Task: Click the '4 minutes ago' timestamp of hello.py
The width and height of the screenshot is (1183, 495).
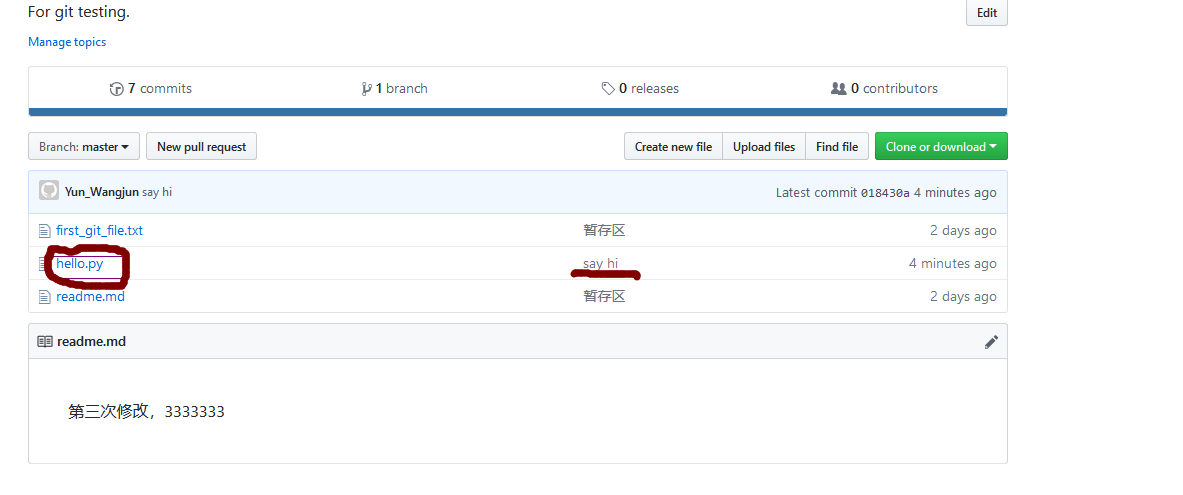Action: tap(952, 263)
